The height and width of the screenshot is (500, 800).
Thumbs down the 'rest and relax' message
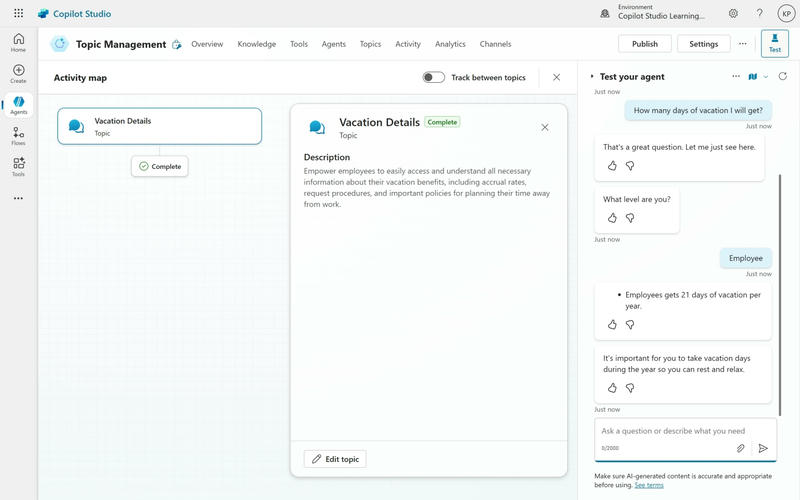point(630,388)
